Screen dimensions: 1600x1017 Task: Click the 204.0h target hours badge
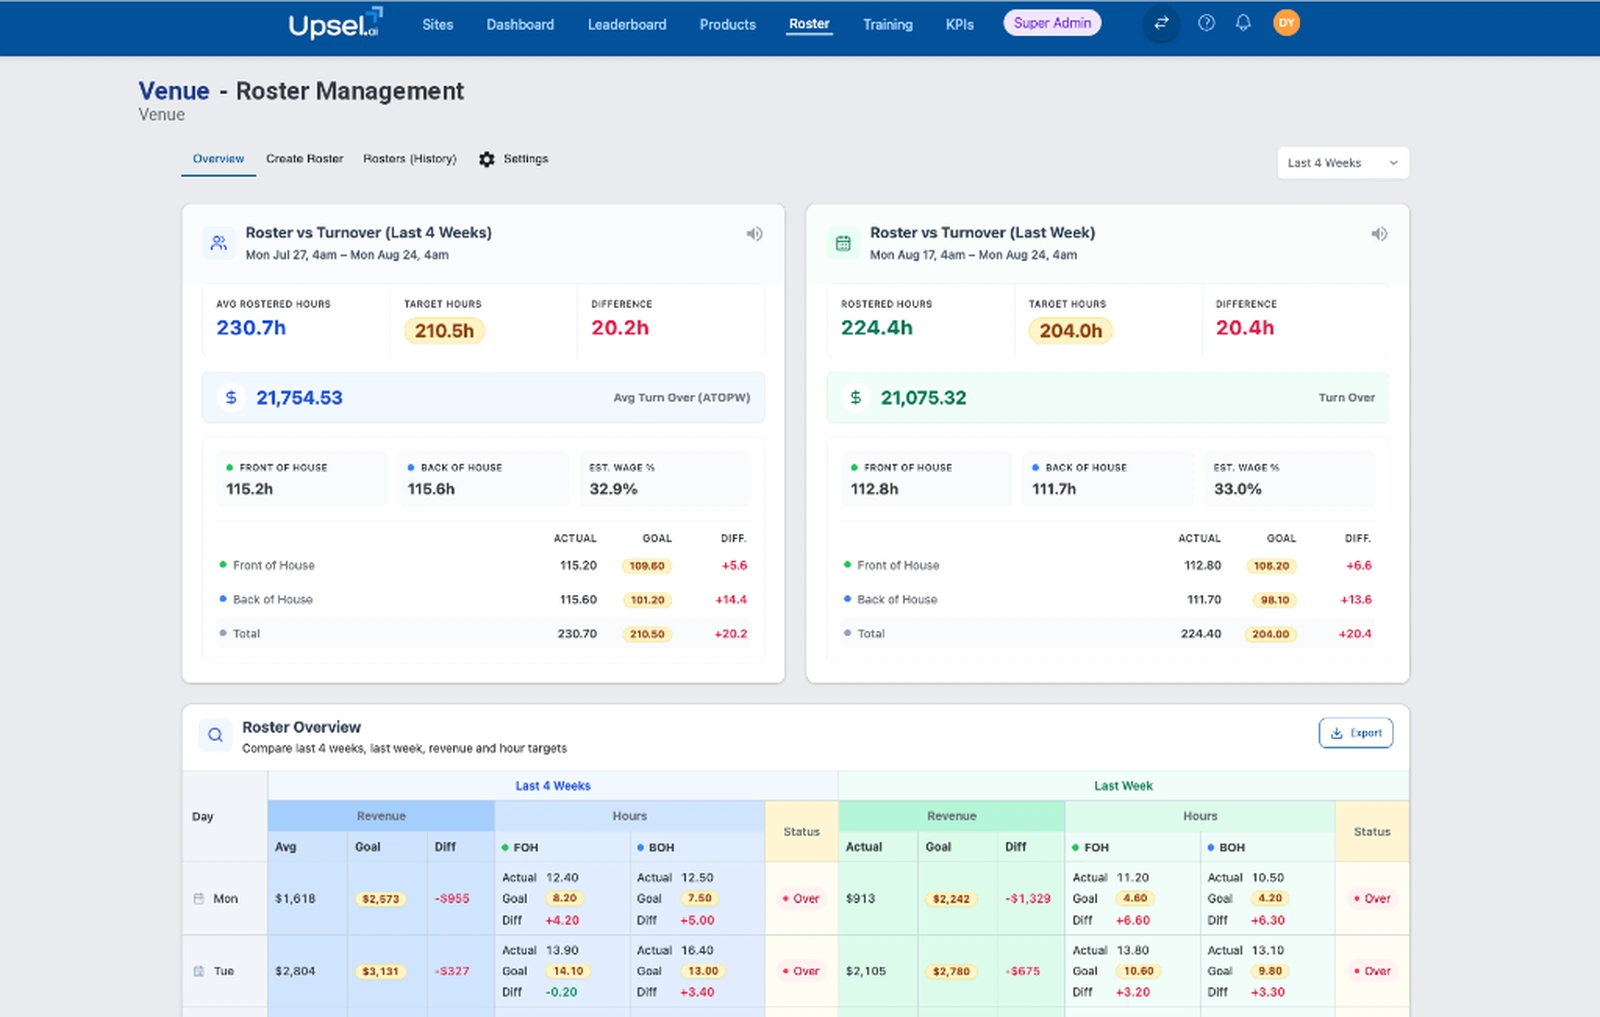click(1070, 331)
